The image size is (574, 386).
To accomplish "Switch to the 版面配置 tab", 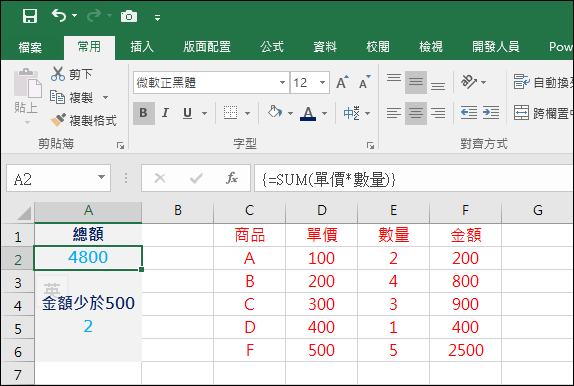I will pyautogui.click(x=207, y=47).
